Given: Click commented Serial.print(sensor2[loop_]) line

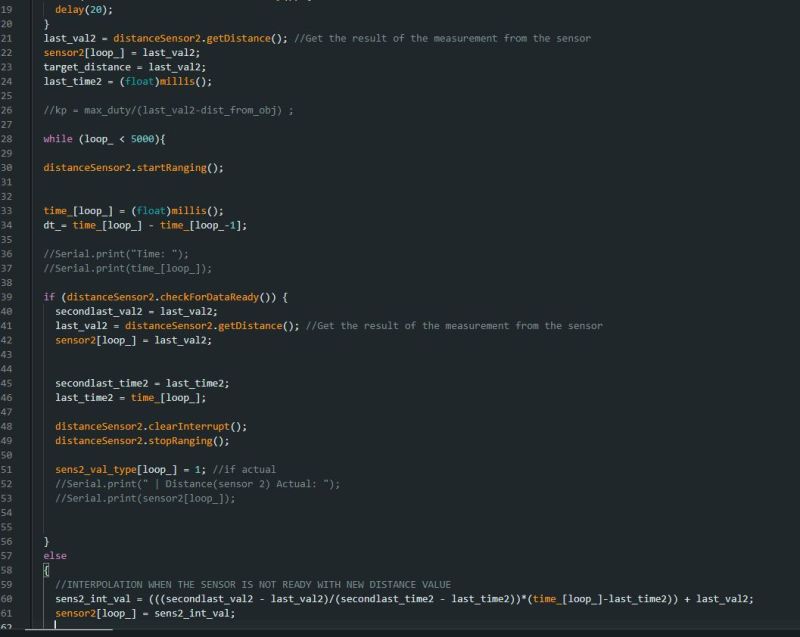Looking at the screenshot, I should (145, 498).
